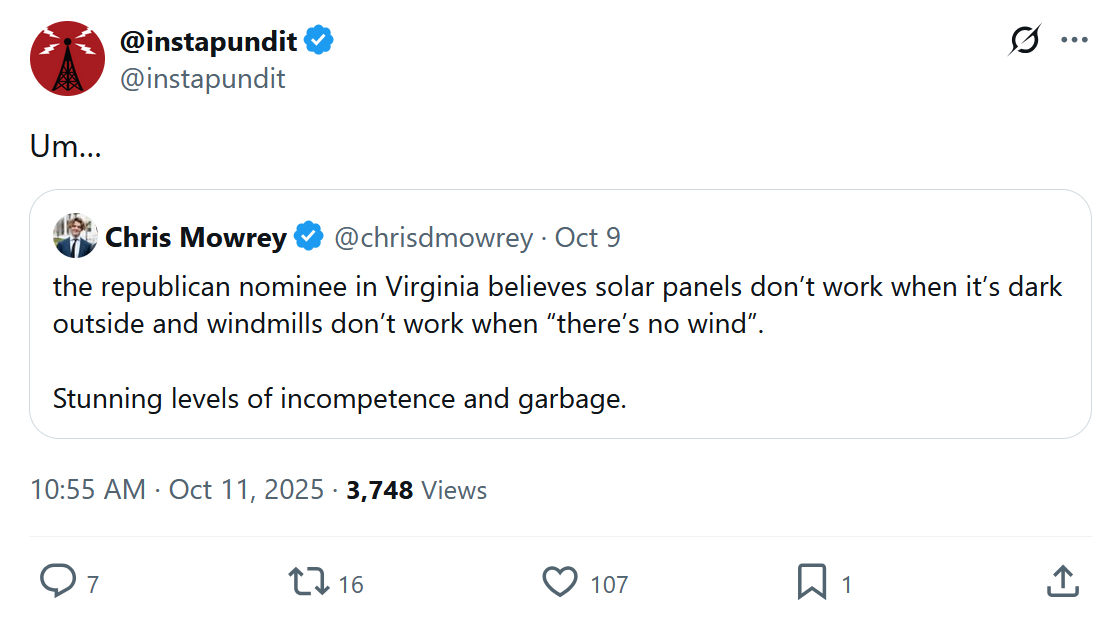Image resolution: width=1115 pixels, height=619 pixels.
Task: Click Chris Mowrey's verified checkmark badge
Action: (309, 237)
